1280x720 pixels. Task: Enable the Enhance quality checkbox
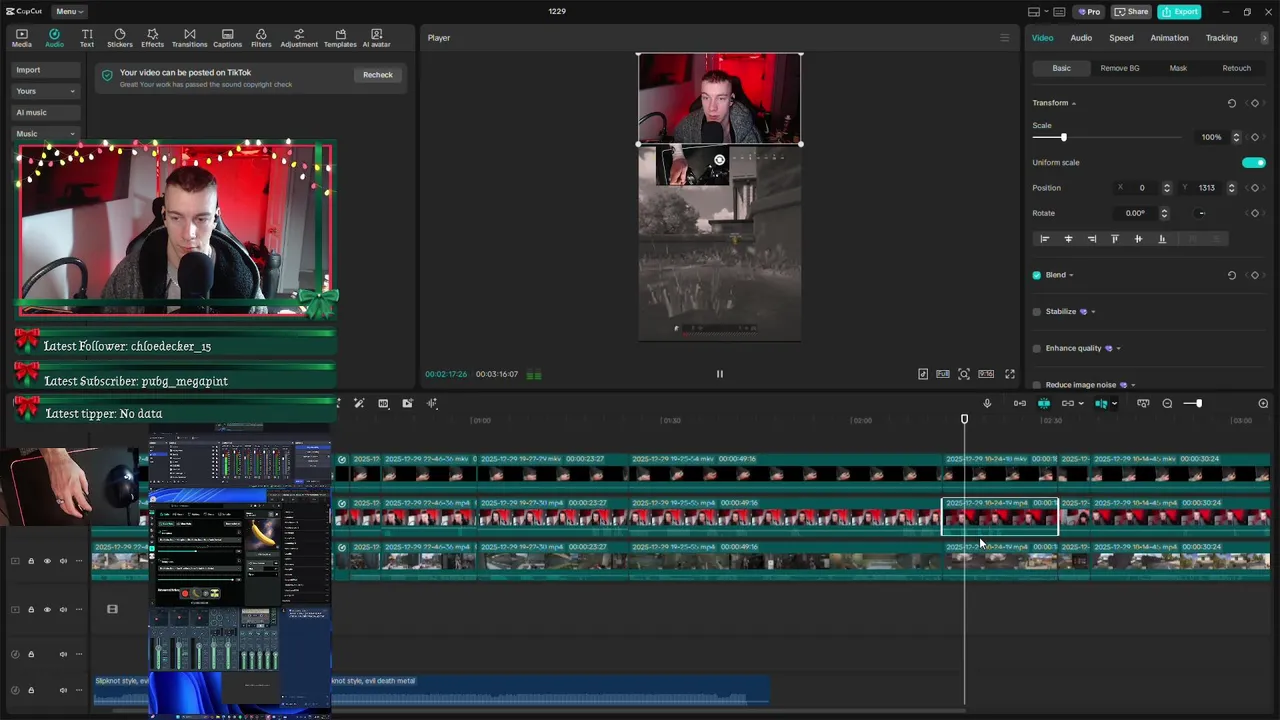1037,348
